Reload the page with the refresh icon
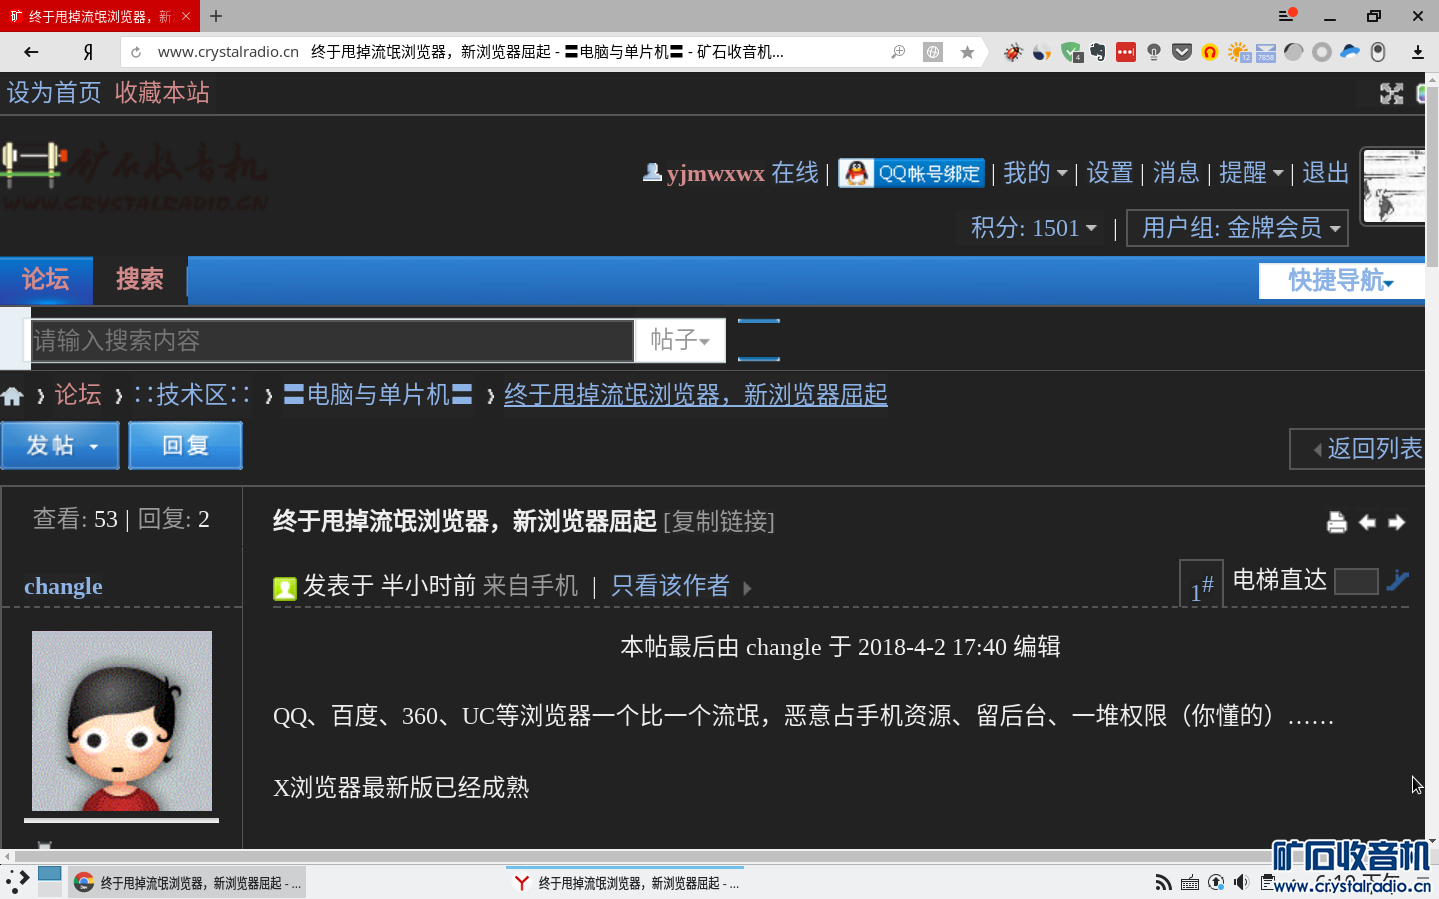 click(x=136, y=52)
